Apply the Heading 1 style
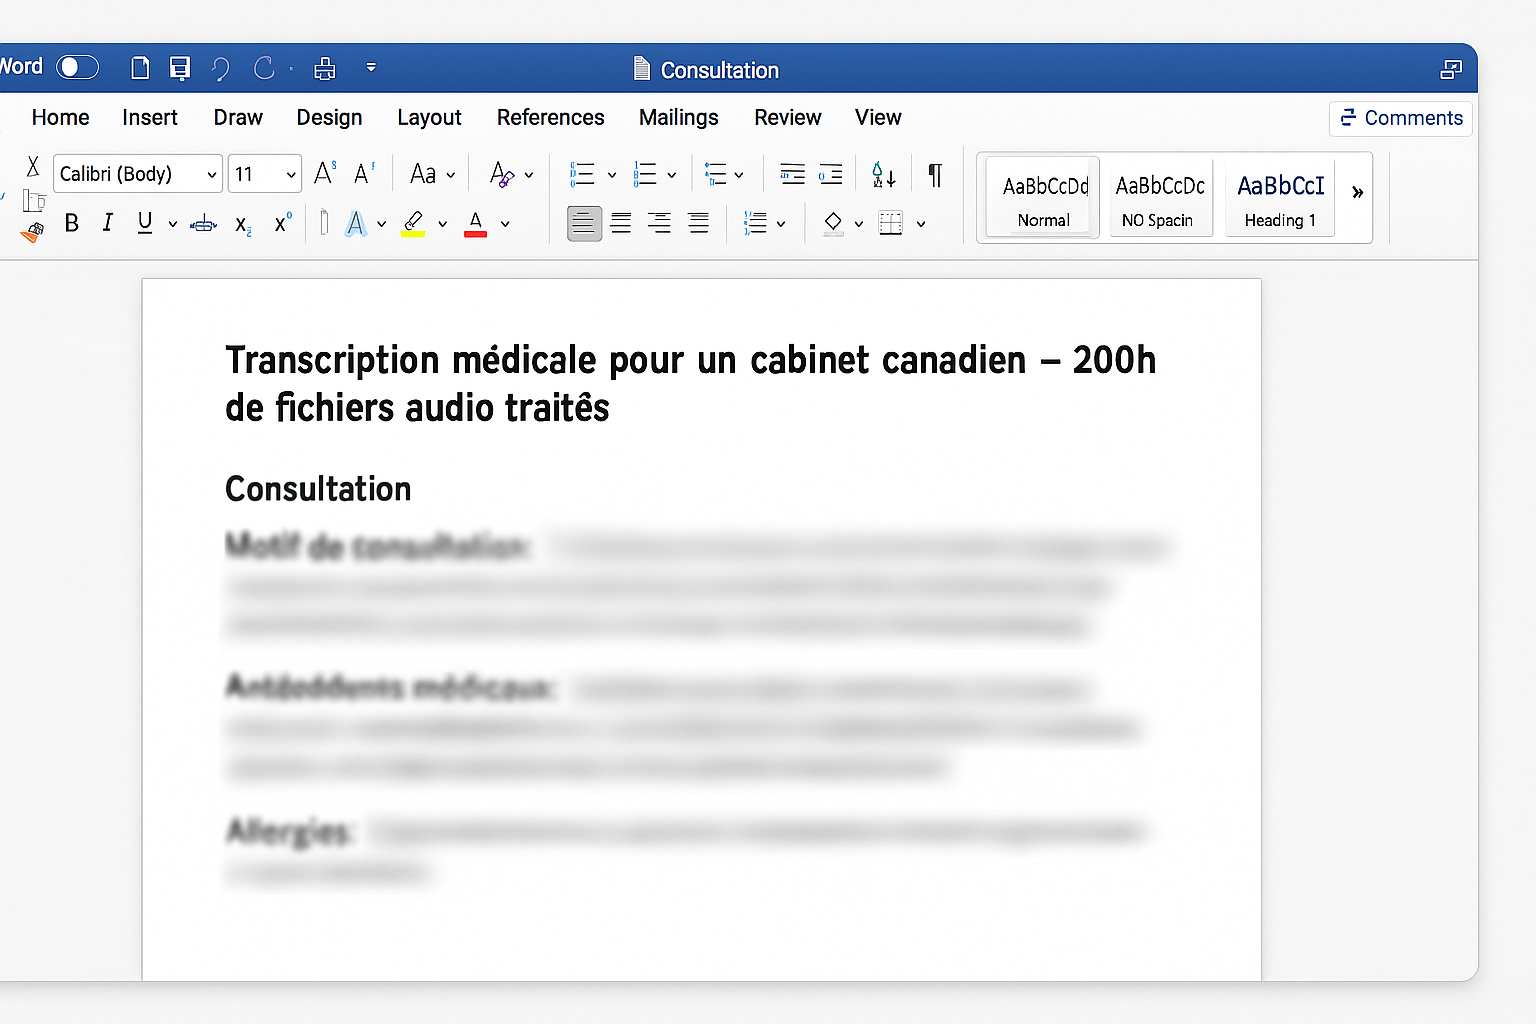 click(x=1280, y=197)
